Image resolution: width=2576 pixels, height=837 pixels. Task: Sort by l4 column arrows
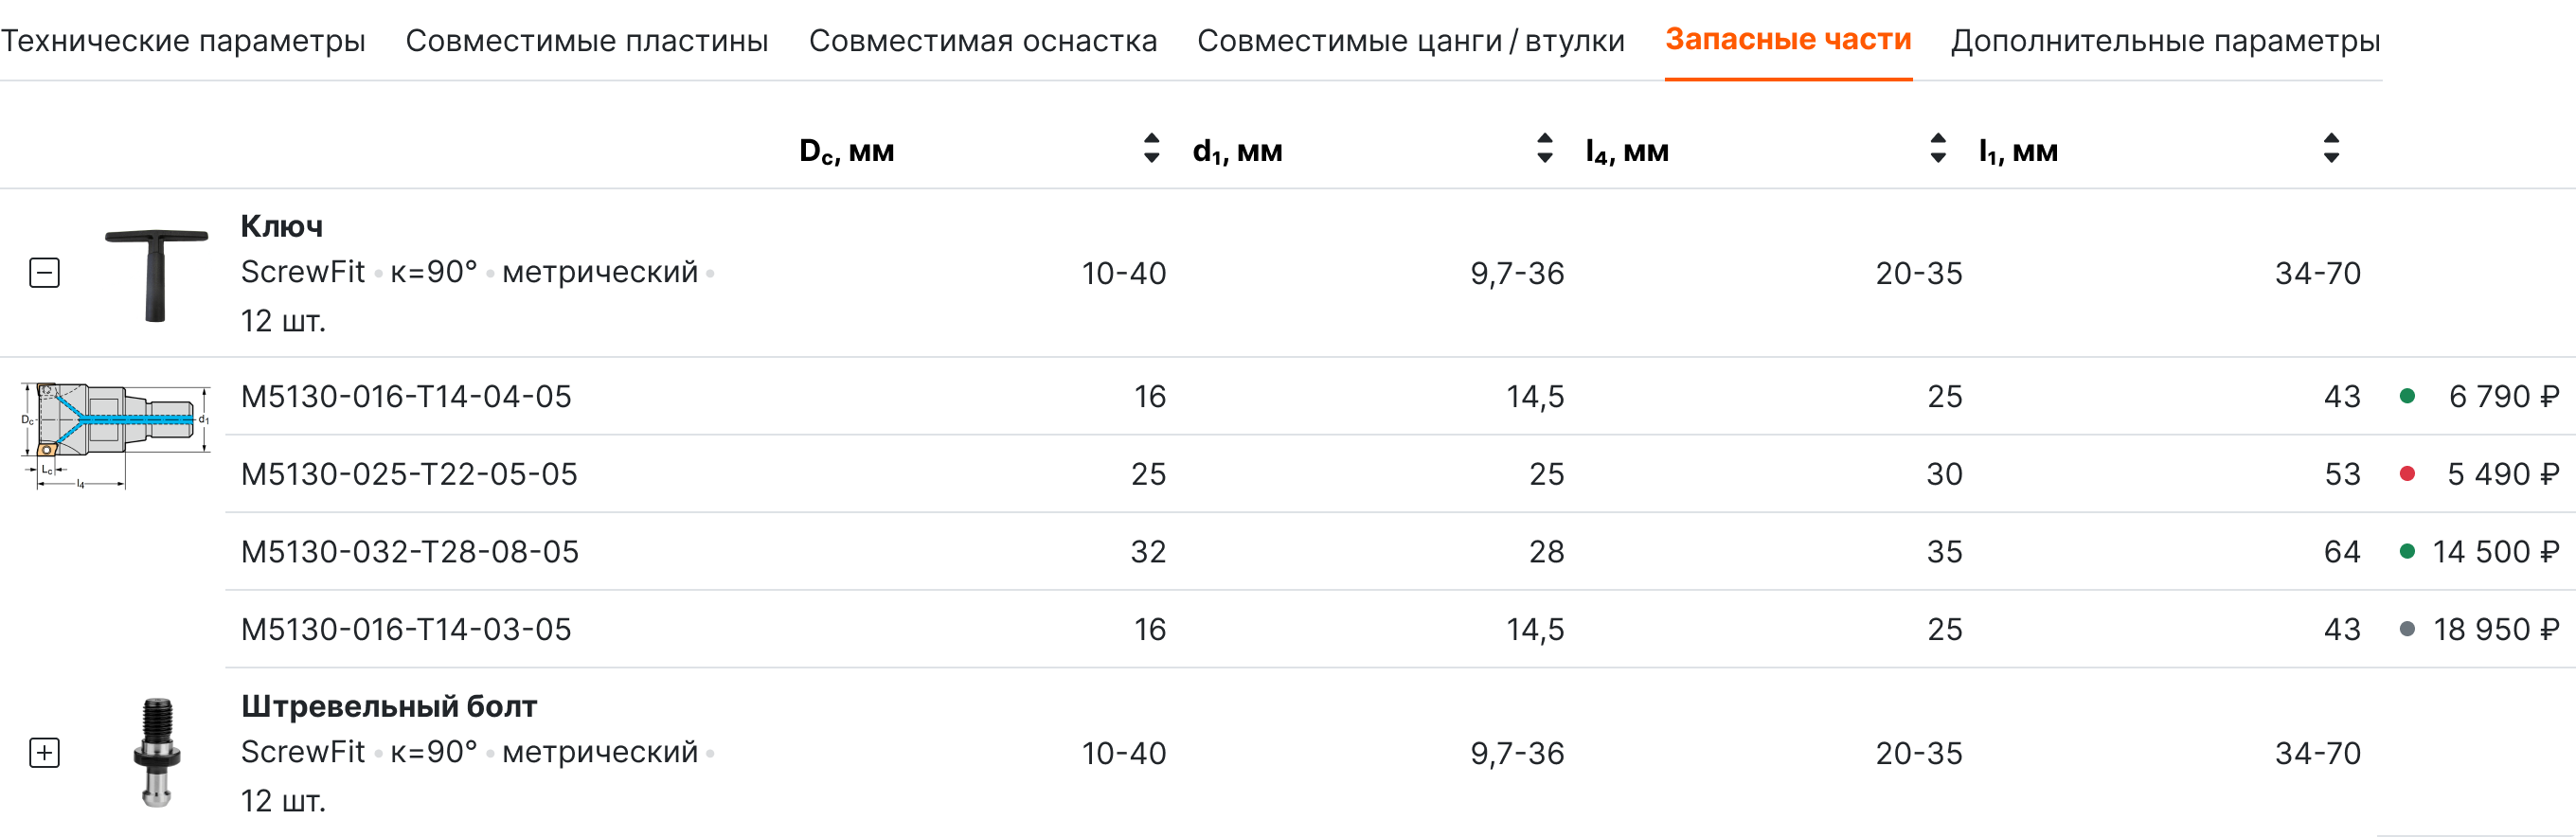pyautogui.click(x=1937, y=149)
